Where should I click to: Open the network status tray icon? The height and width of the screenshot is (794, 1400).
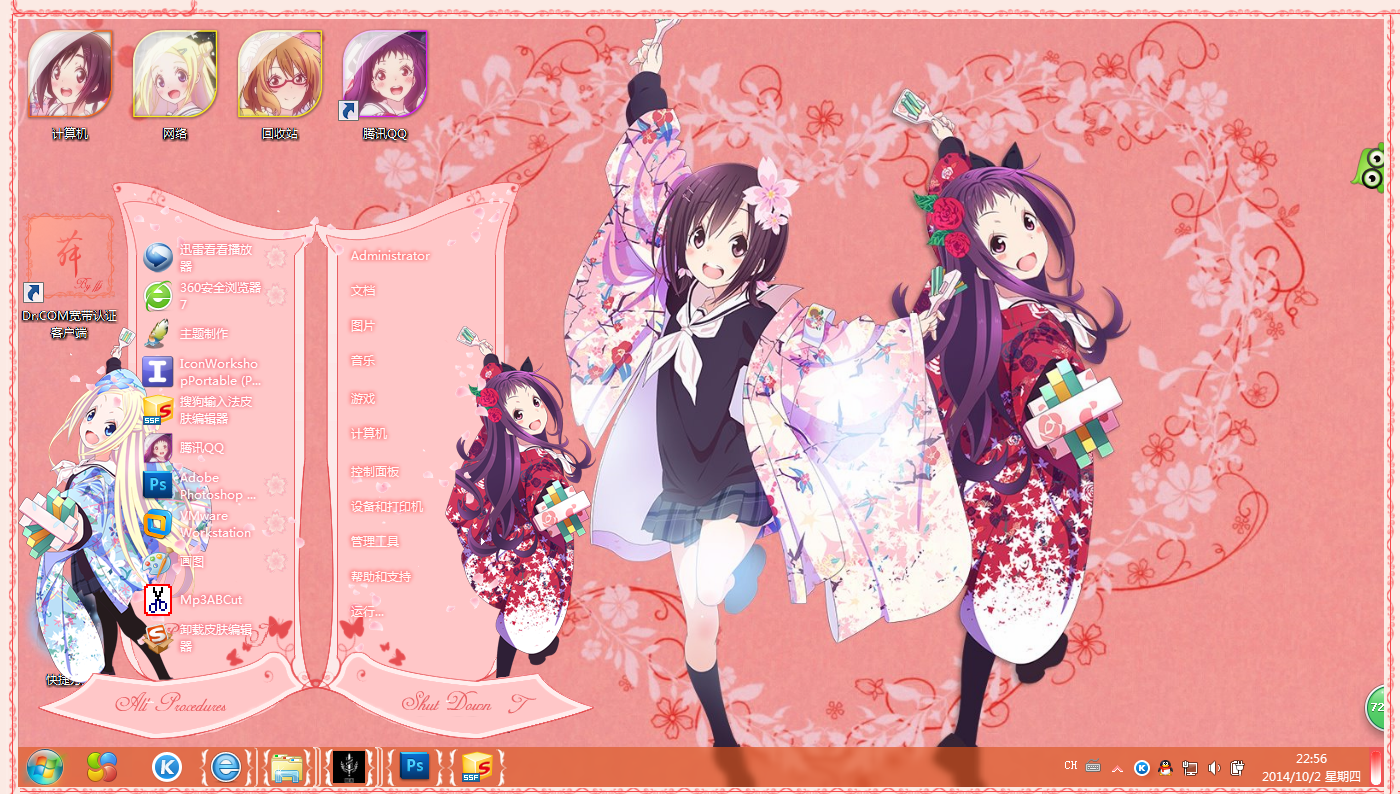coord(1190,768)
